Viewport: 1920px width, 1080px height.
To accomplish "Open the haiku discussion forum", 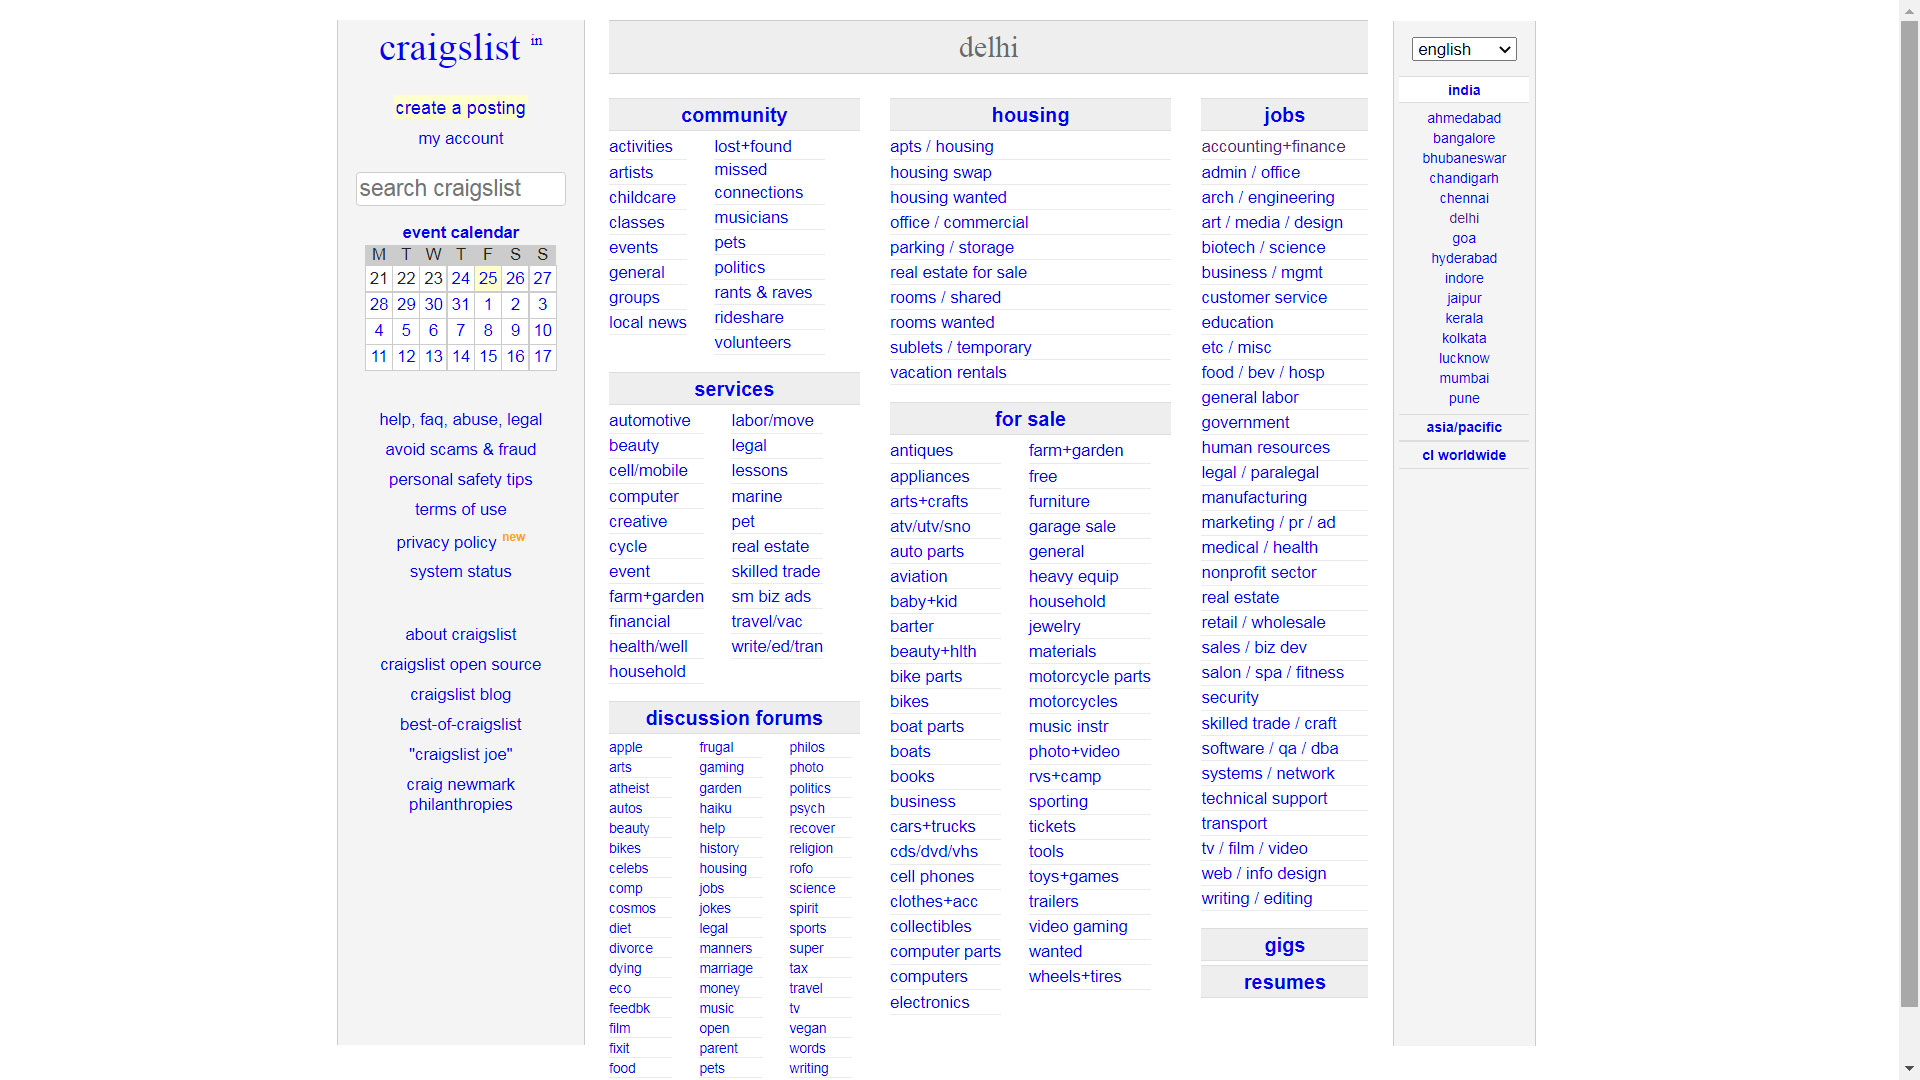I will click(716, 808).
